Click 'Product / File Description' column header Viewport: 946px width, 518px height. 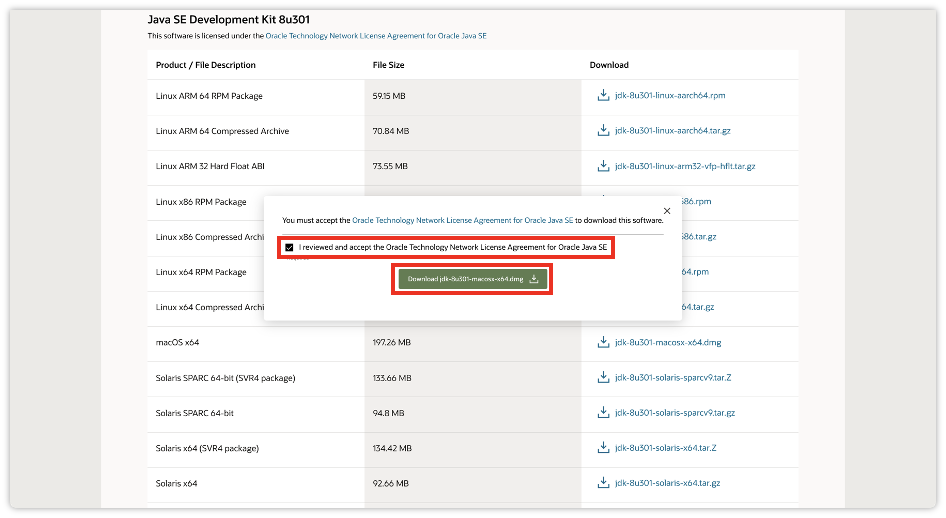(x=206, y=65)
